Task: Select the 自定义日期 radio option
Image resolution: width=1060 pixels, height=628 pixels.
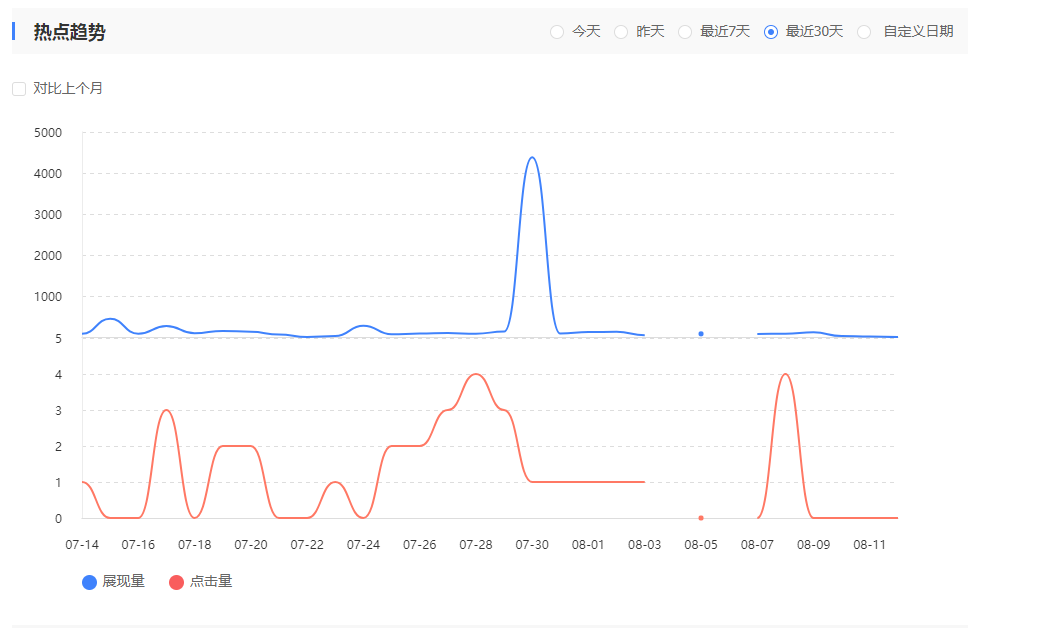Action: (864, 32)
